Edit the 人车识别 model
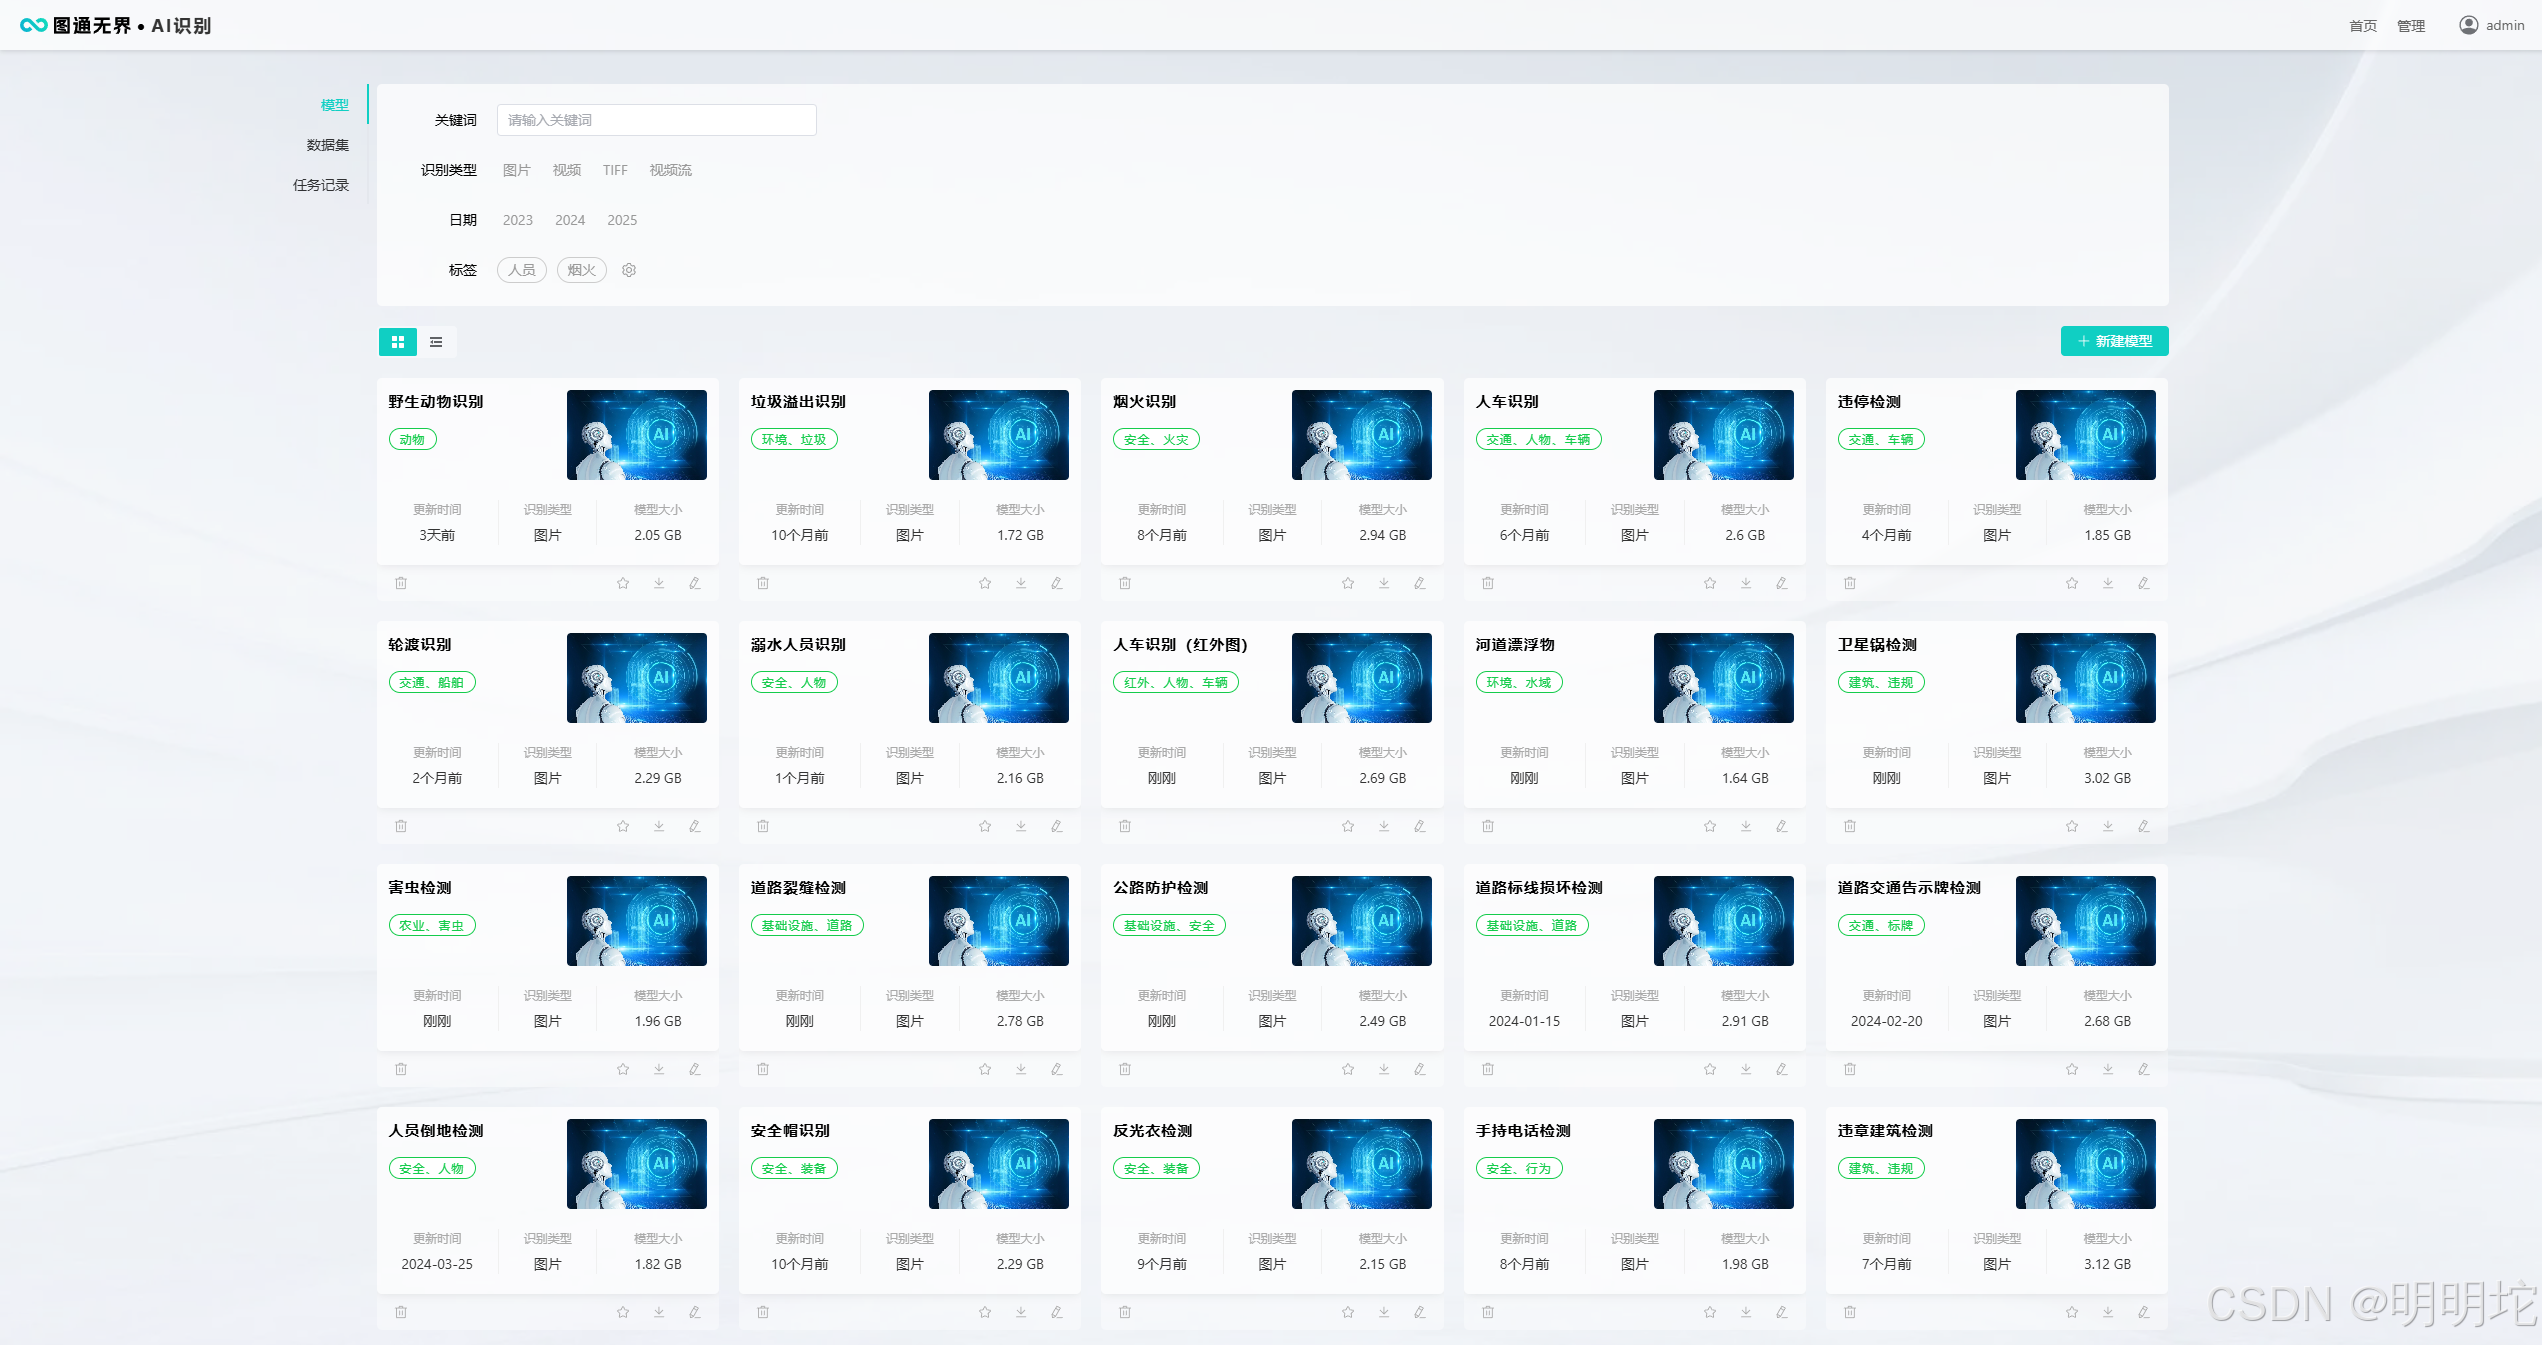The width and height of the screenshot is (2542, 1345). (x=1782, y=583)
